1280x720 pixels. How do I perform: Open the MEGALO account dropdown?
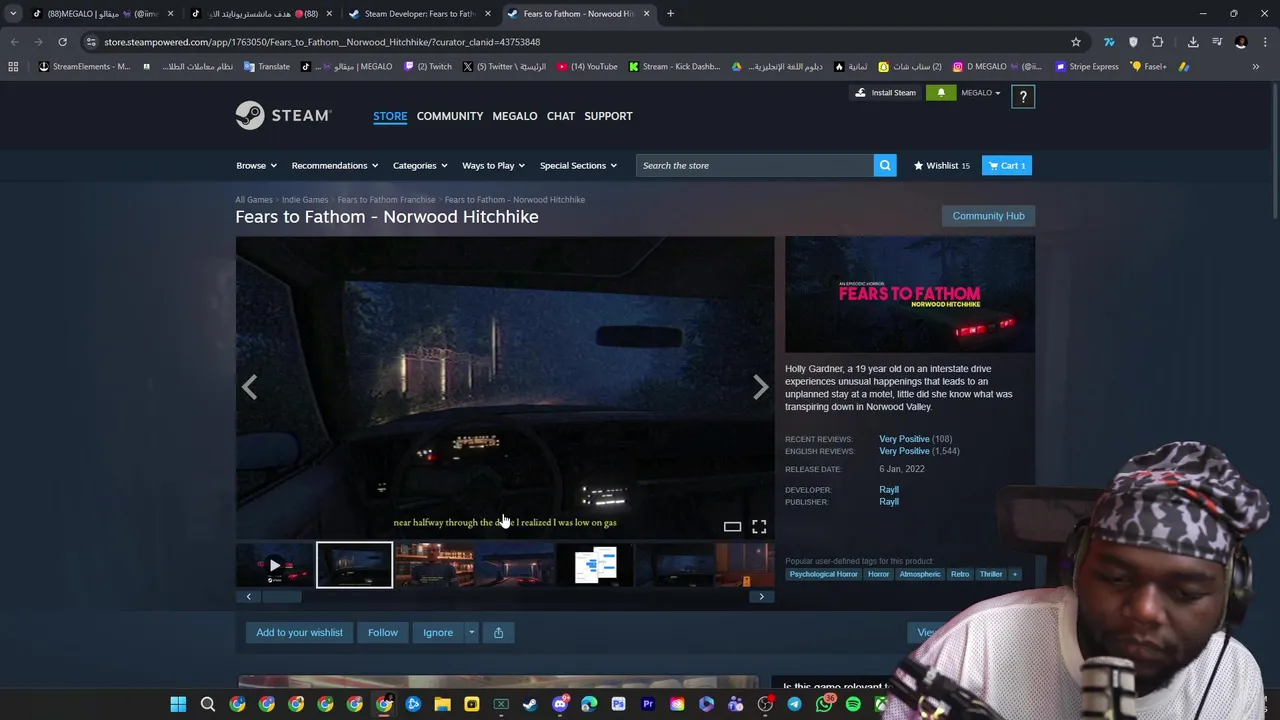(980, 93)
